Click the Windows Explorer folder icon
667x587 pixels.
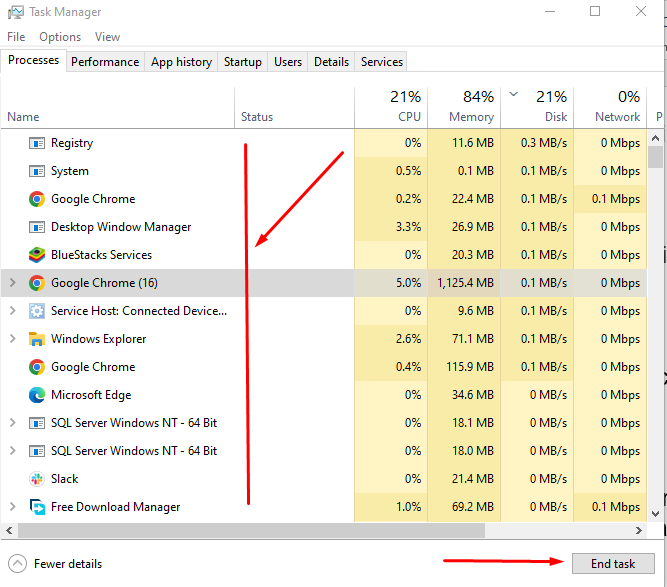coord(37,339)
